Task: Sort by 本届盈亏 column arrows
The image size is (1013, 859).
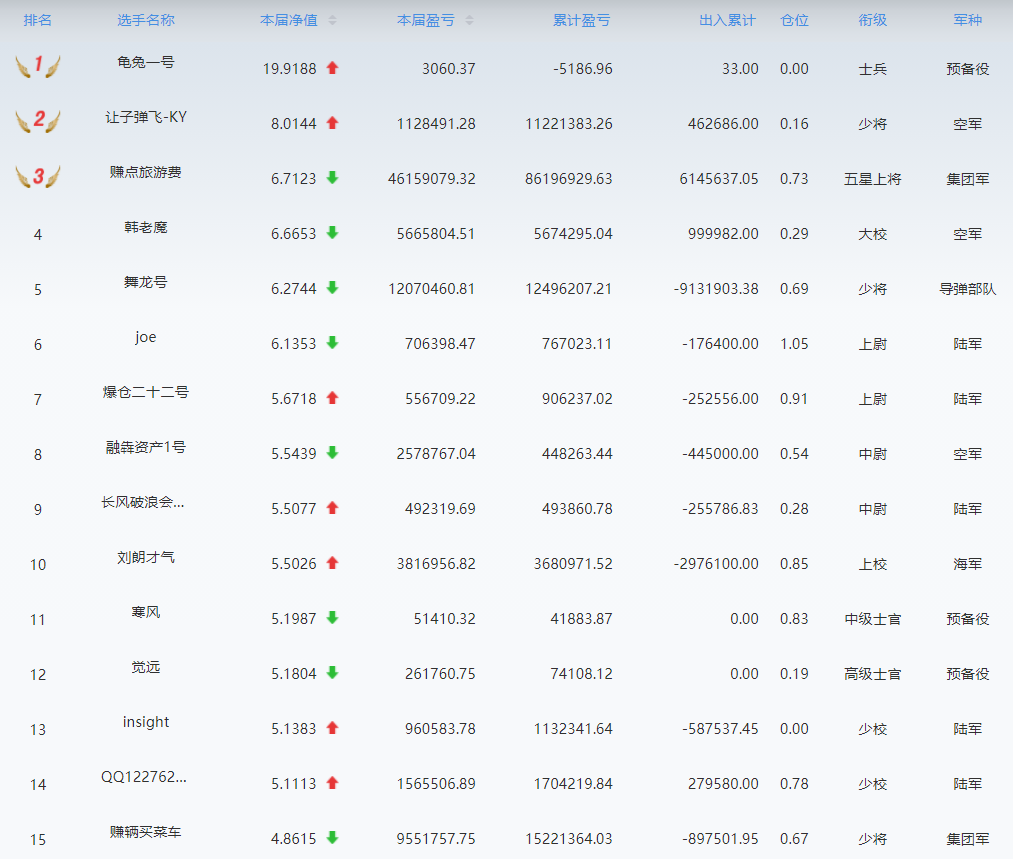Action: [469, 21]
